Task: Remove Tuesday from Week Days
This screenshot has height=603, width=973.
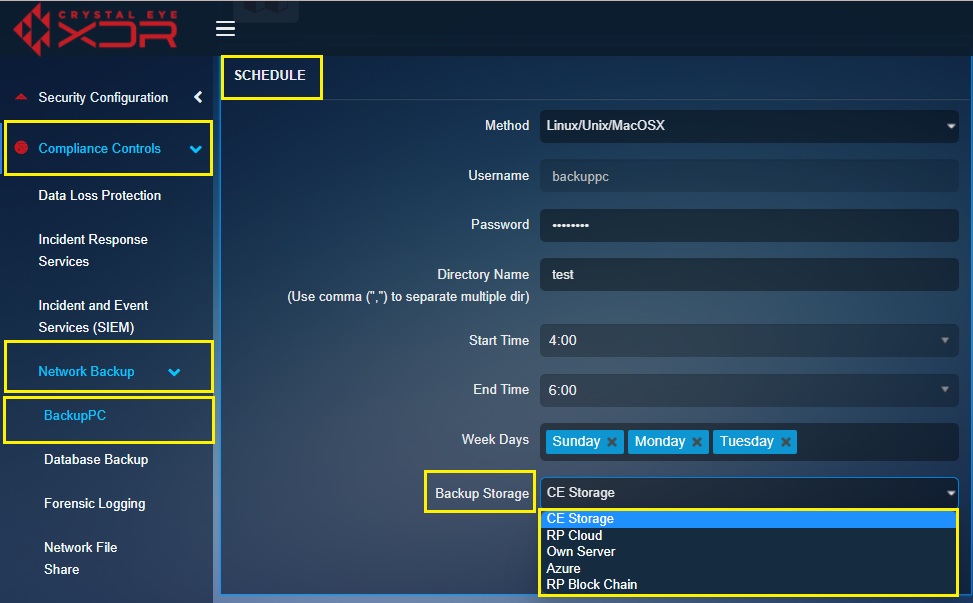Action: click(786, 442)
